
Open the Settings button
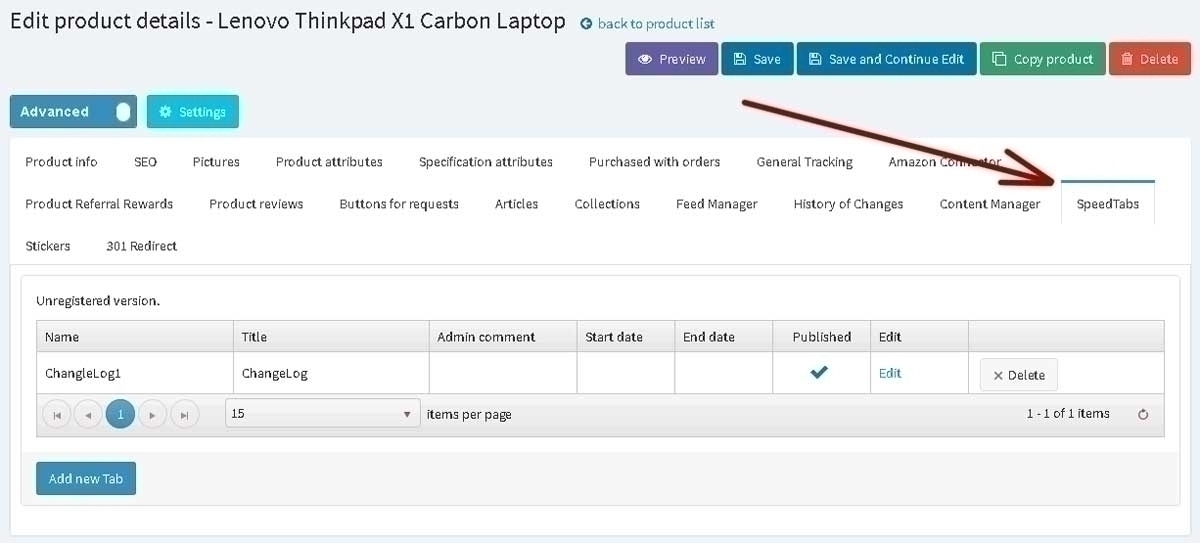[x=193, y=112]
